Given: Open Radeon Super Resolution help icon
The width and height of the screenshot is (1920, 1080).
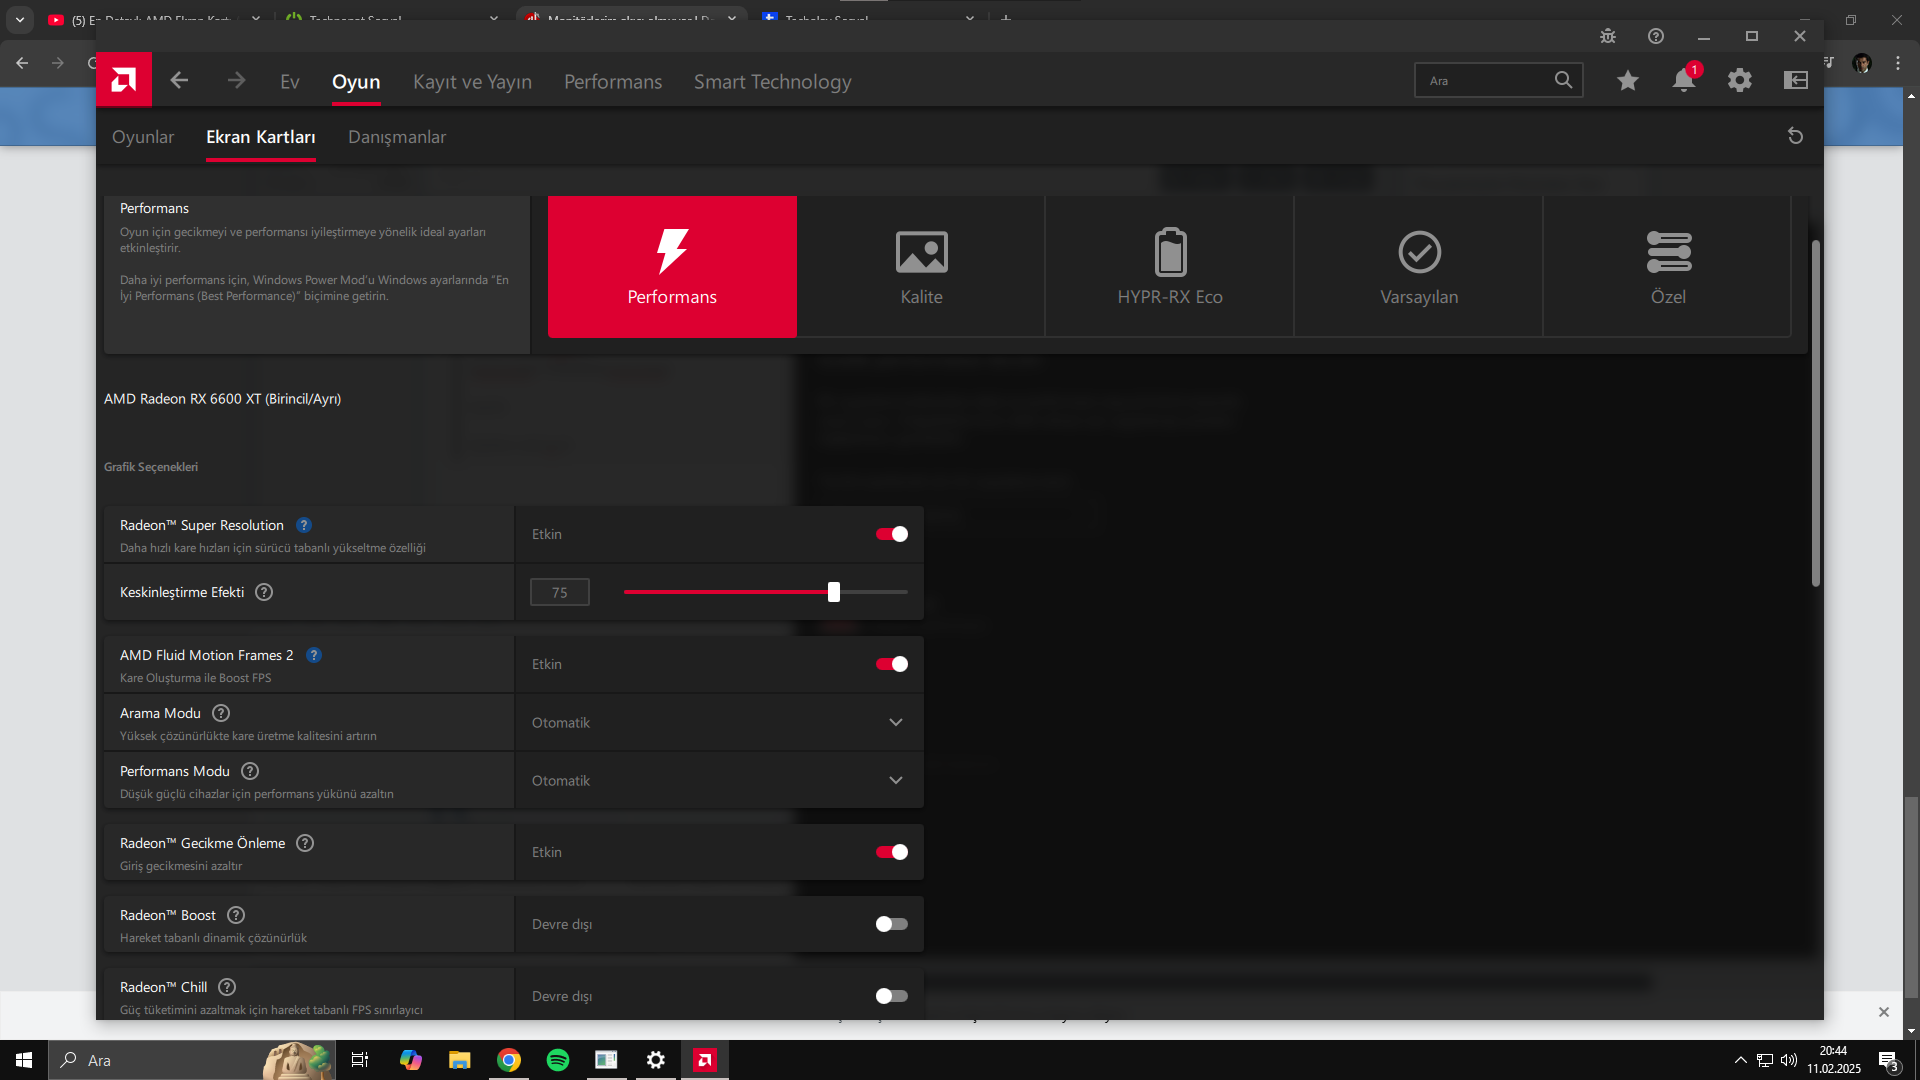Looking at the screenshot, I should (x=304, y=525).
